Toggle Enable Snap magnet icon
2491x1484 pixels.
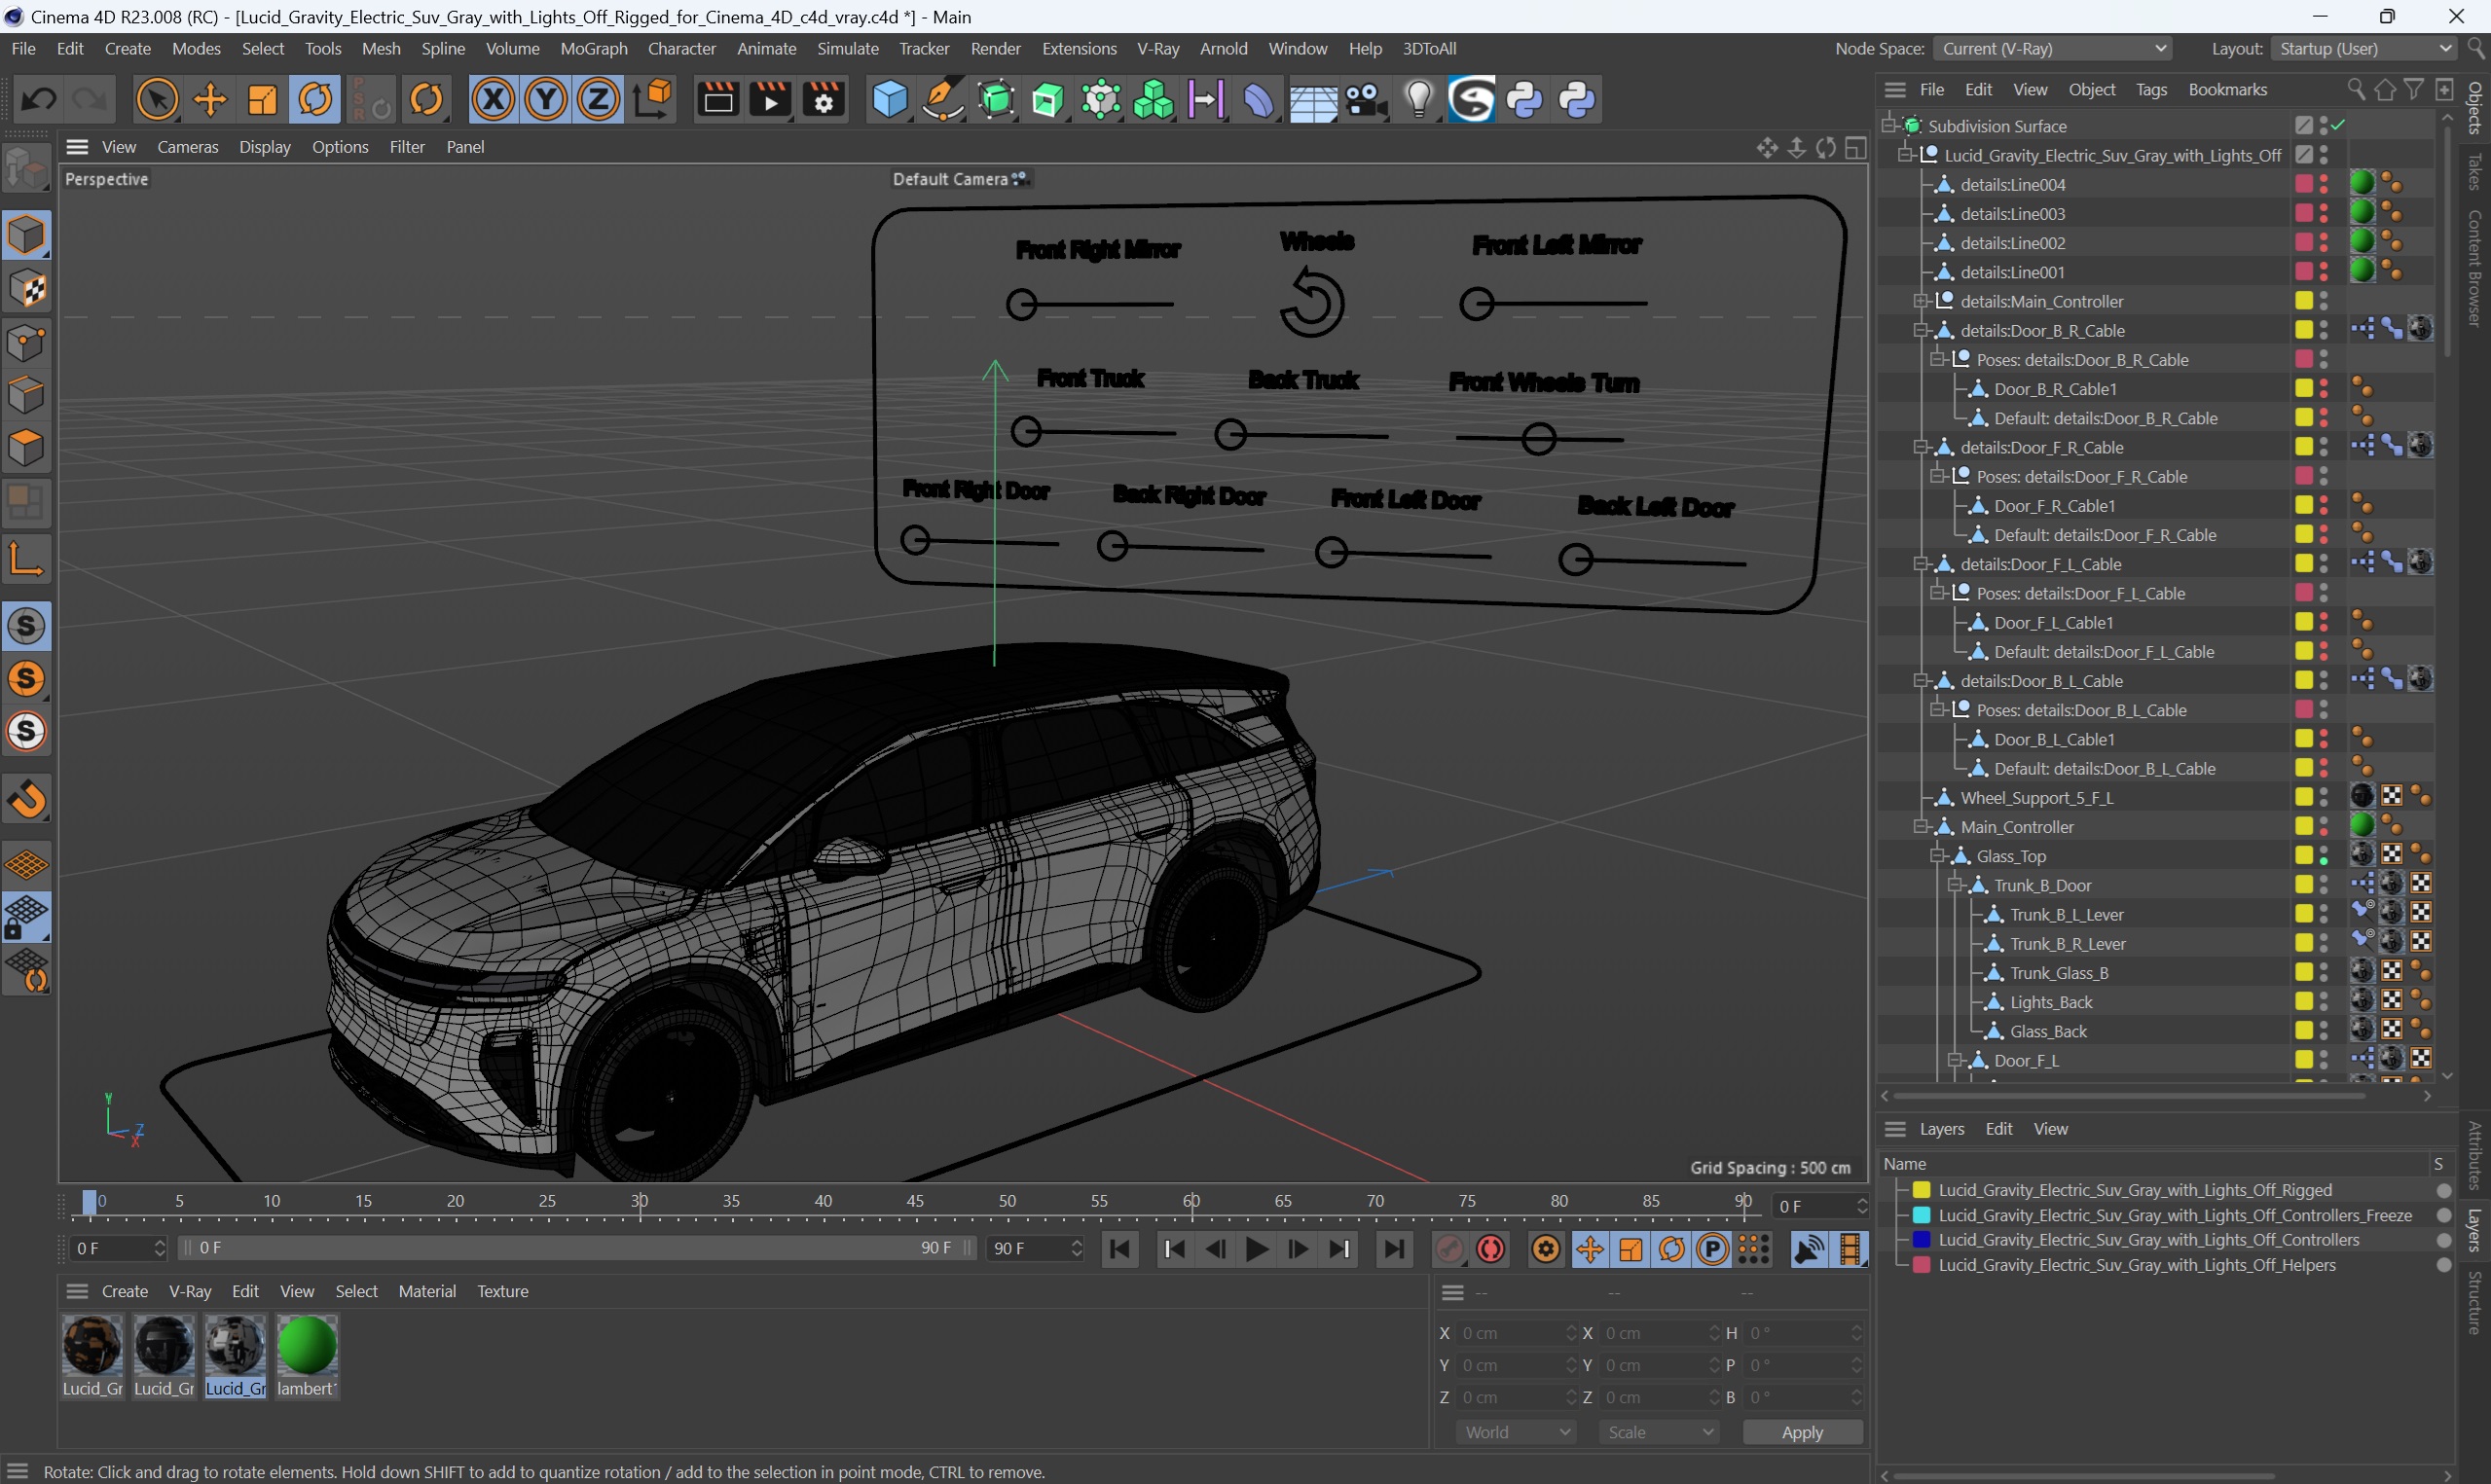pyautogui.click(x=27, y=799)
